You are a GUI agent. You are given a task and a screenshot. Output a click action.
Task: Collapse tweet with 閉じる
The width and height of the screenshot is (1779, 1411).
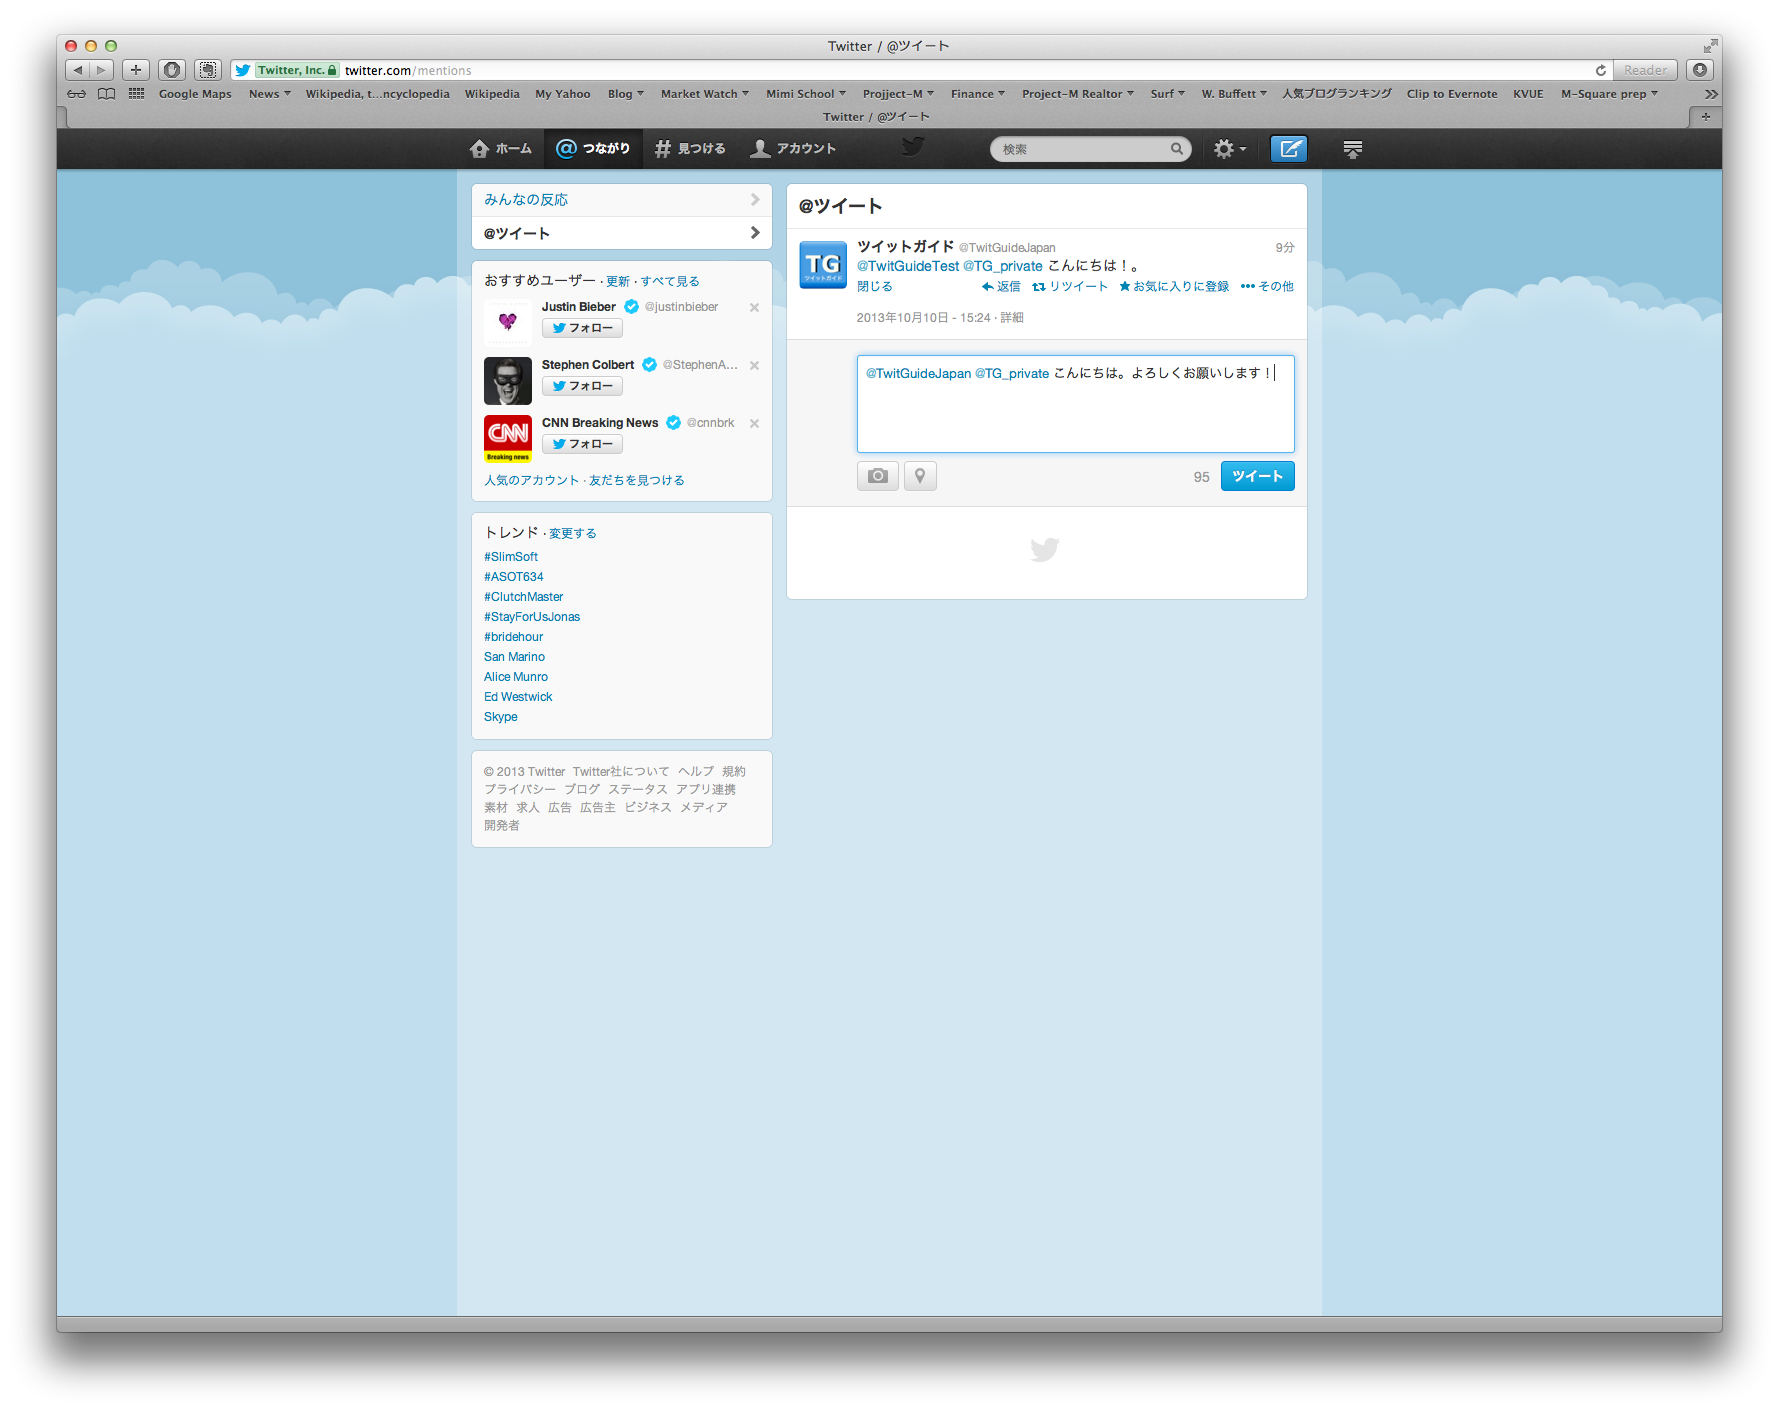point(874,287)
